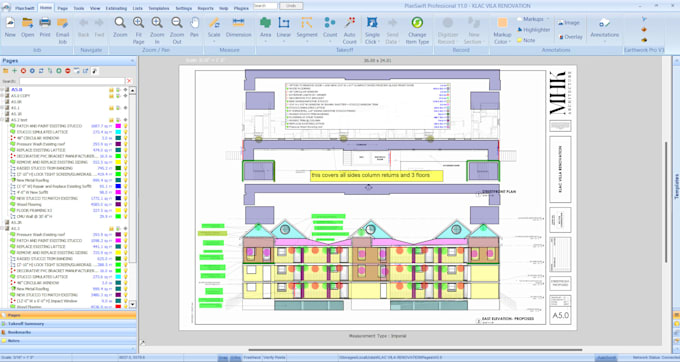
Task: Click the Pages panel button
Action: (x=68, y=315)
